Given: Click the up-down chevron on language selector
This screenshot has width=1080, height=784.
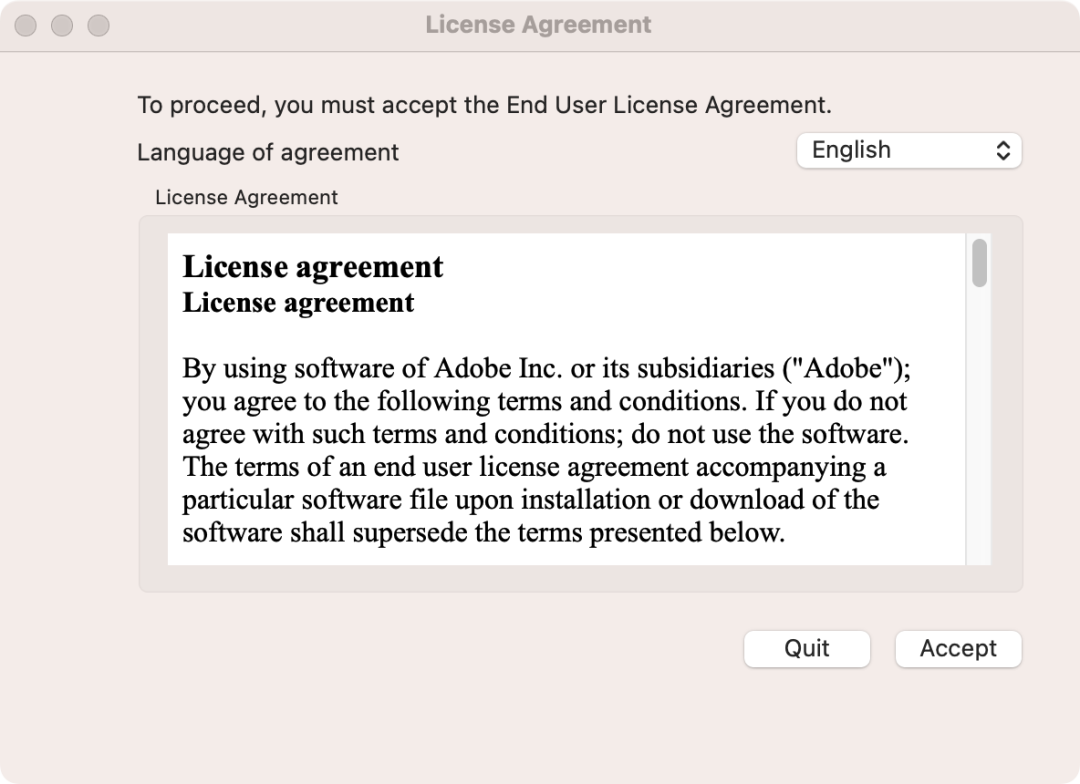Looking at the screenshot, I should (1003, 151).
